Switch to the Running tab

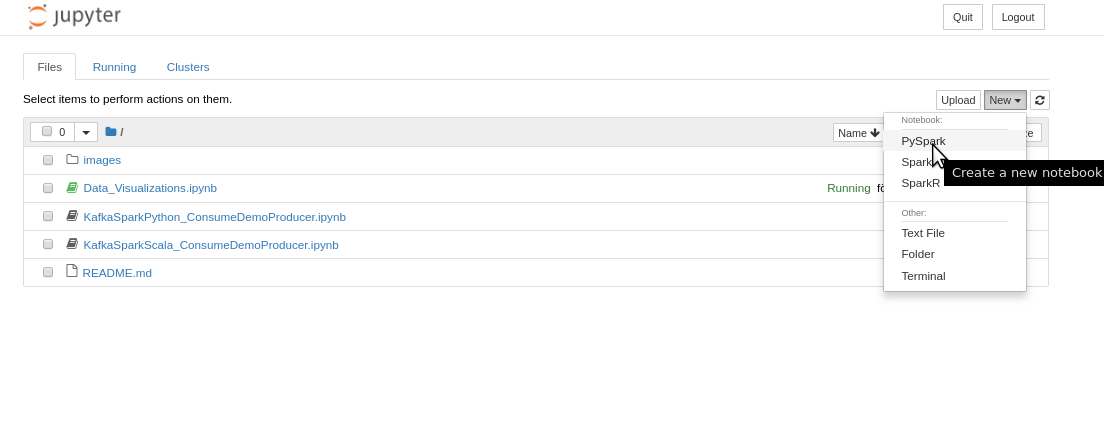click(114, 67)
